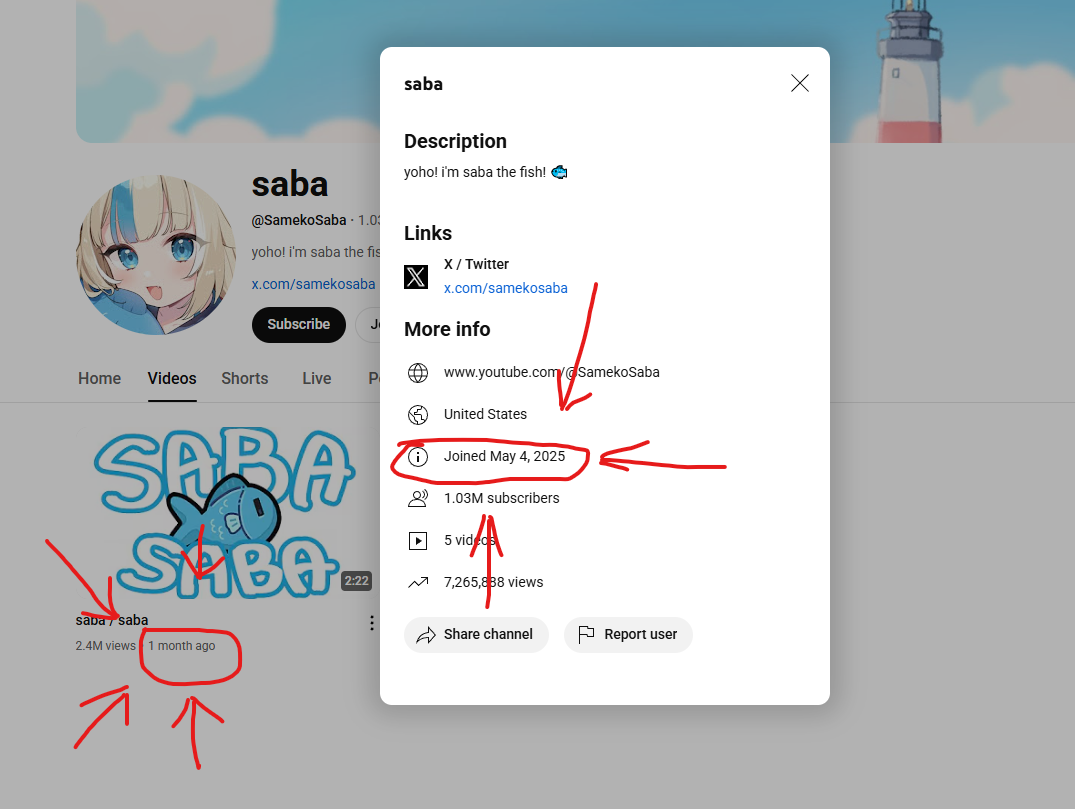The image size is (1075, 809).
Task: Click the info icon beside Joined date
Action: tap(418, 457)
